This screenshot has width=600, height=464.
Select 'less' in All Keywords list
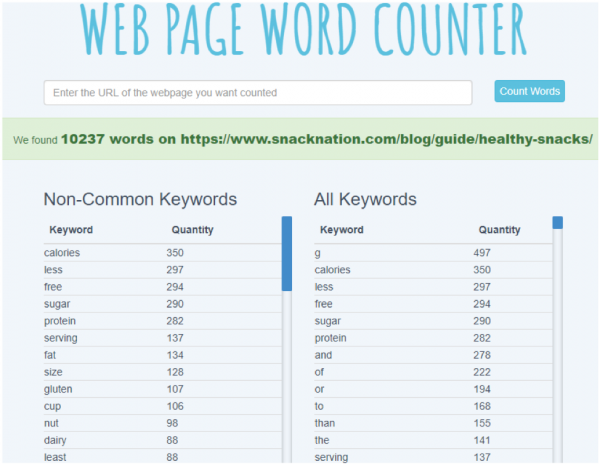pos(324,287)
